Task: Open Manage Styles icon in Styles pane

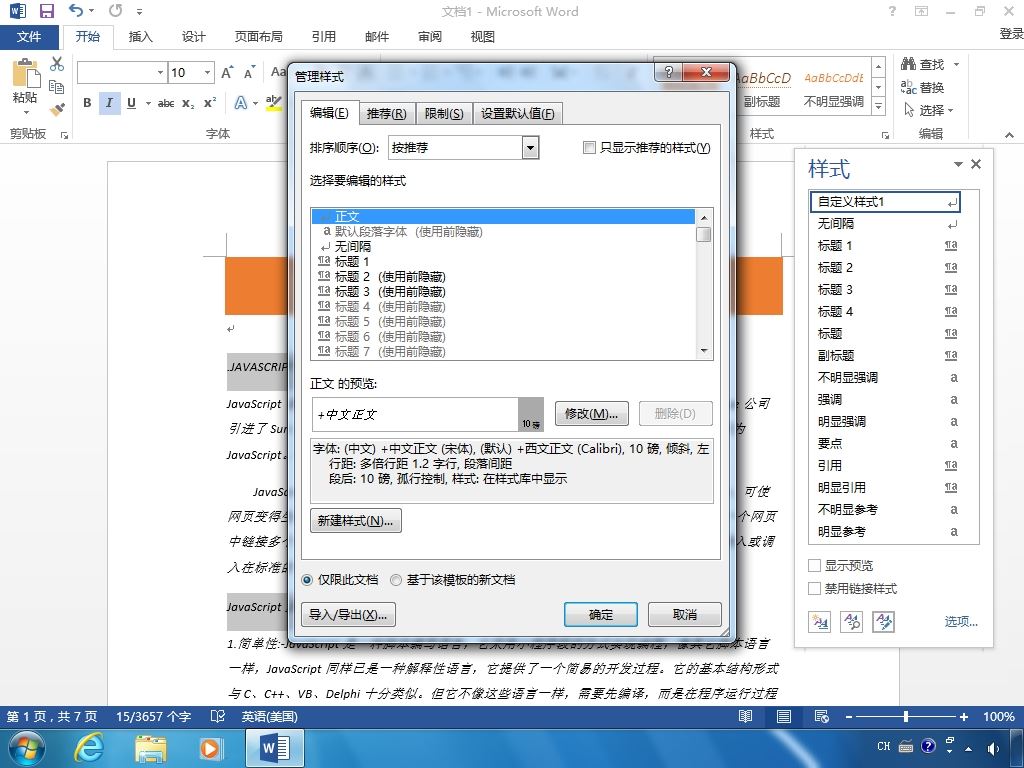Action: pos(884,621)
